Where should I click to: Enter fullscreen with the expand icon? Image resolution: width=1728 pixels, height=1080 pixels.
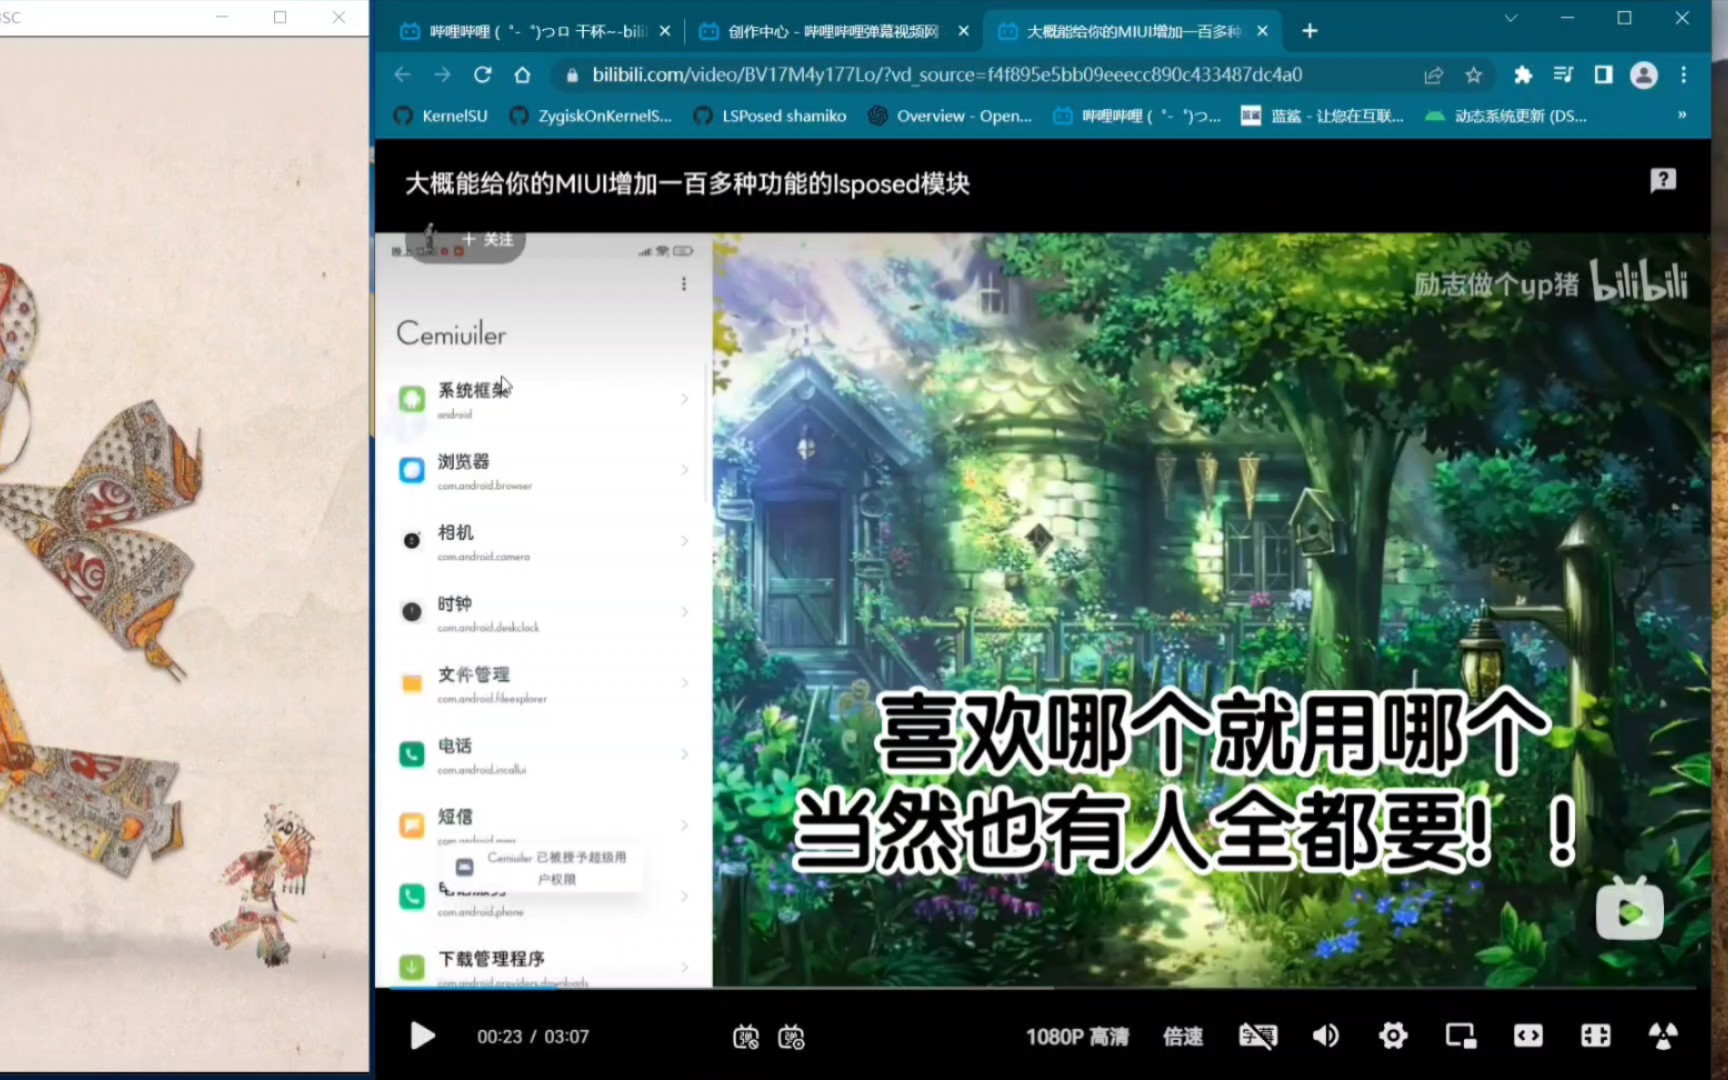coord(1595,1036)
